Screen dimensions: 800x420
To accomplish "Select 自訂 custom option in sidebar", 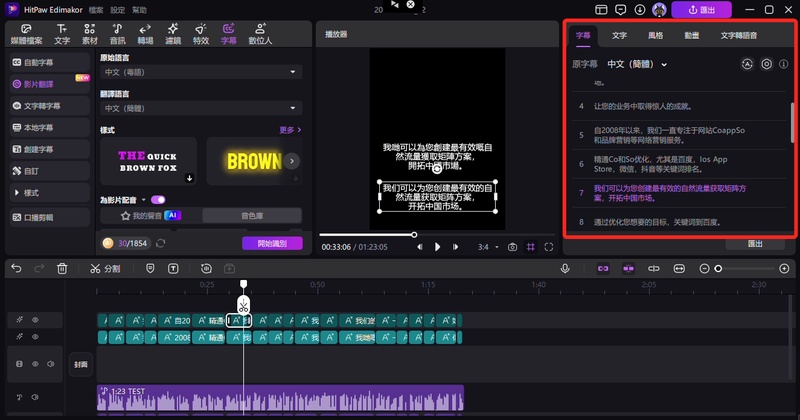I will pyautogui.click(x=49, y=171).
